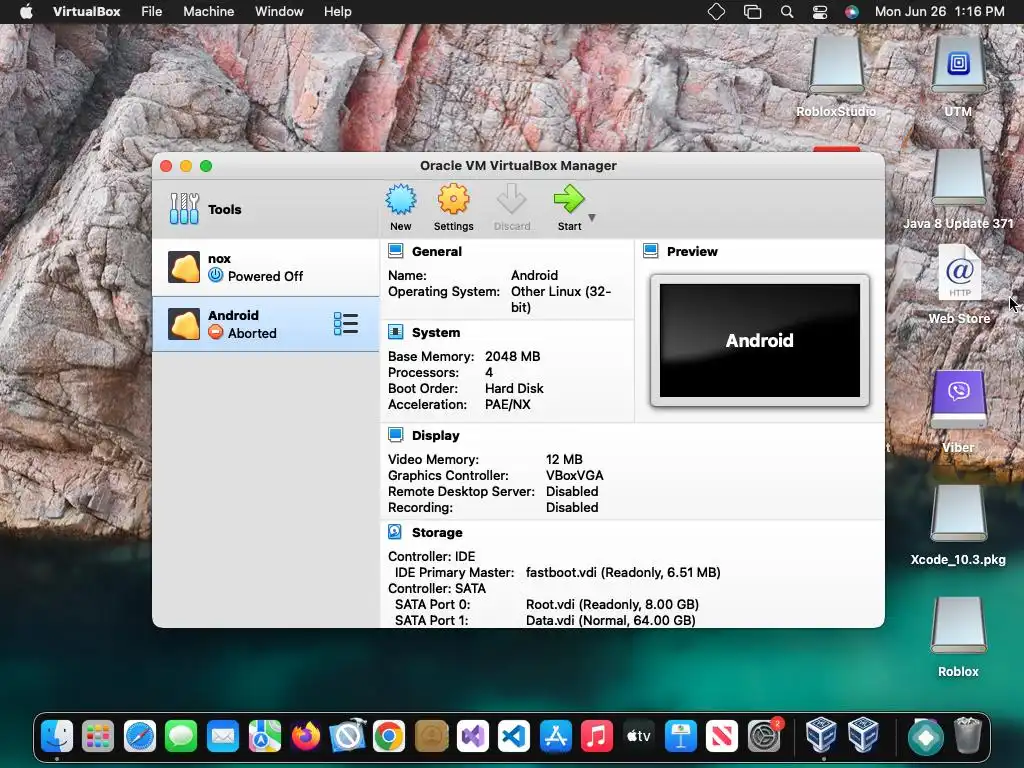Viewport: 1024px width, 768px height.
Task: Open Finder from the dock
Action: click(x=57, y=736)
